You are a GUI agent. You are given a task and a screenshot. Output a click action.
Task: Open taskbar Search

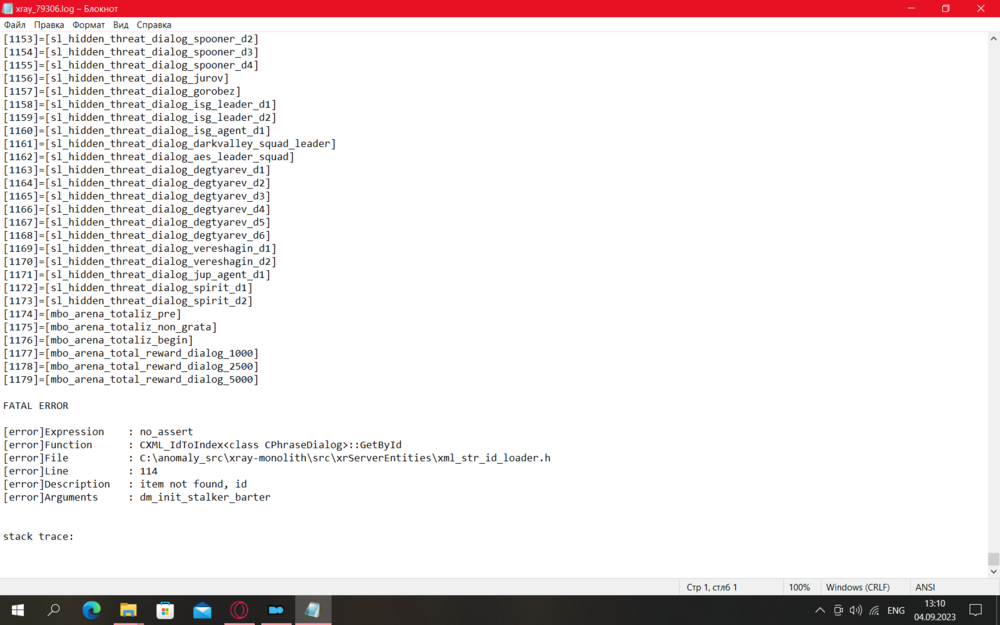pyautogui.click(x=54, y=610)
